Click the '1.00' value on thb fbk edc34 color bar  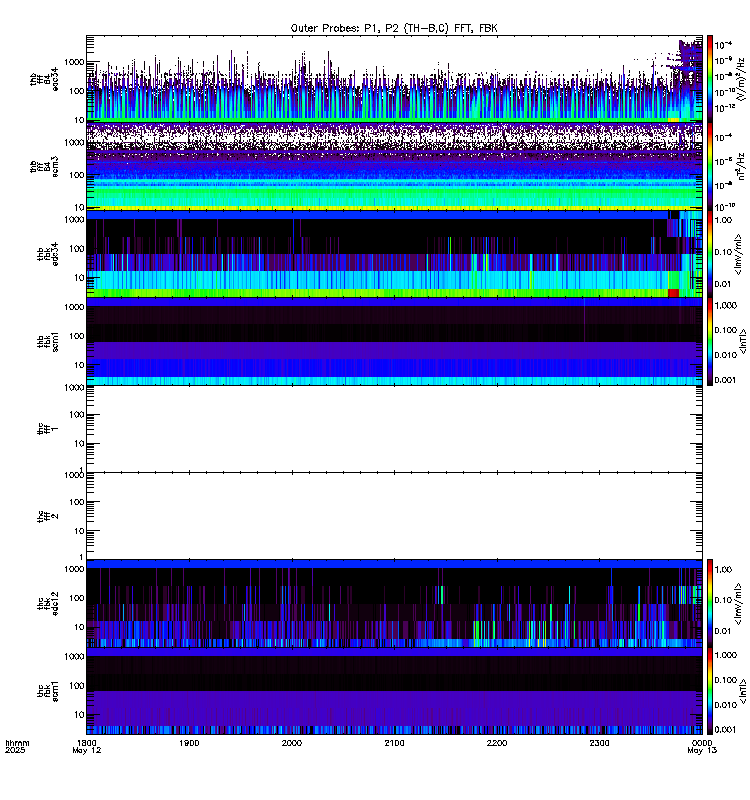coord(723,220)
